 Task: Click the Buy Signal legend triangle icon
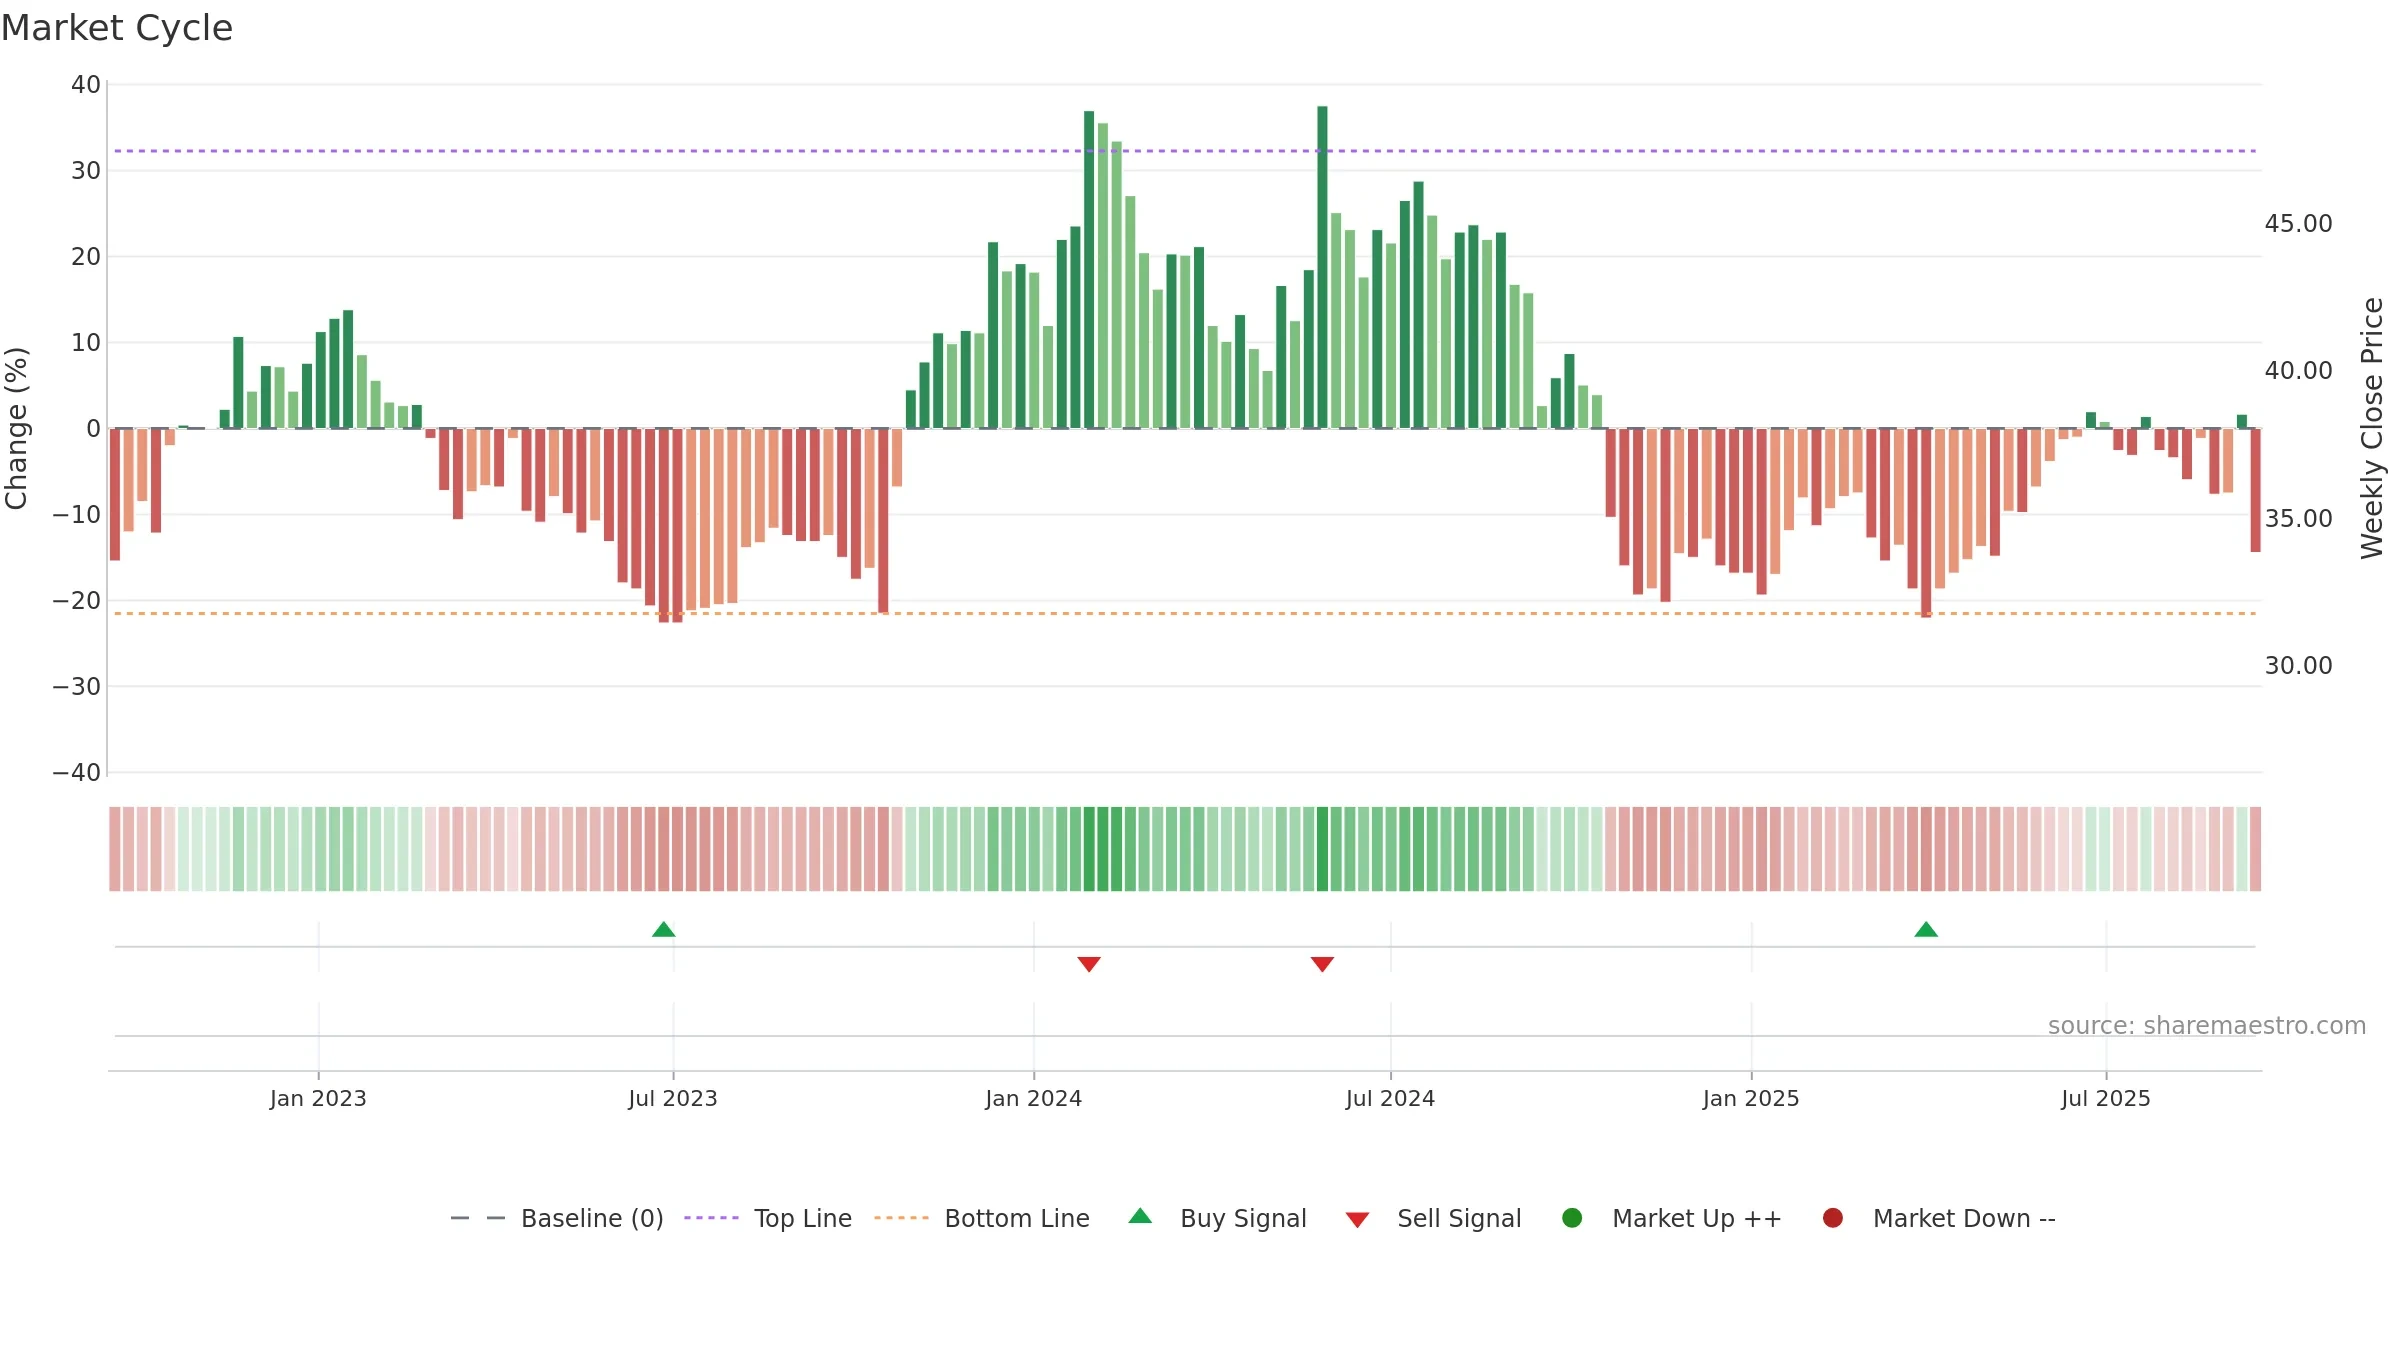tap(1140, 1216)
